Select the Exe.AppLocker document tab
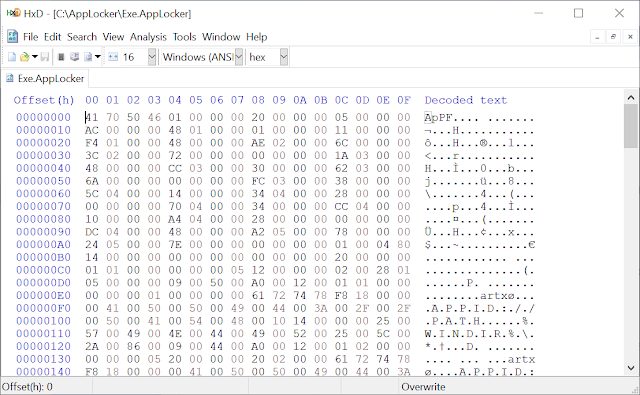This screenshot has width=640, height=395. [x=45, y=78]
